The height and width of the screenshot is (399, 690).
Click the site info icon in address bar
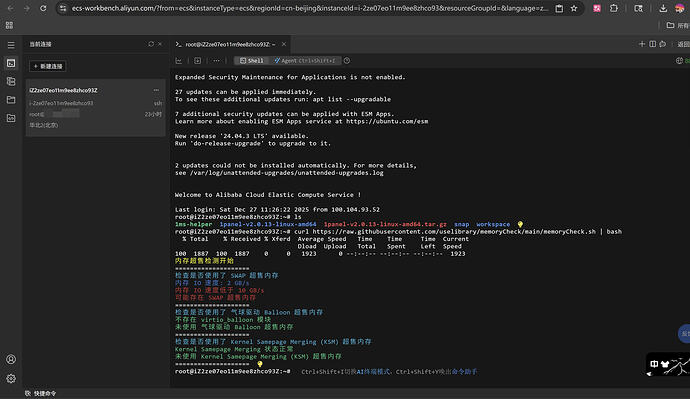tap(63, 8)
